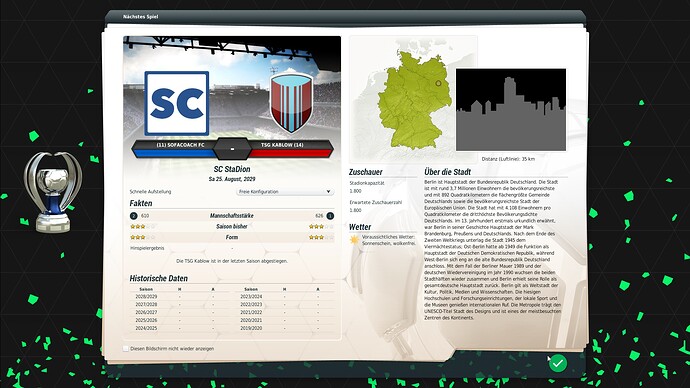The image size is (690, 388).
Task: Click the 'Nächstes Spiel' window title
Action: coord(140,17)
